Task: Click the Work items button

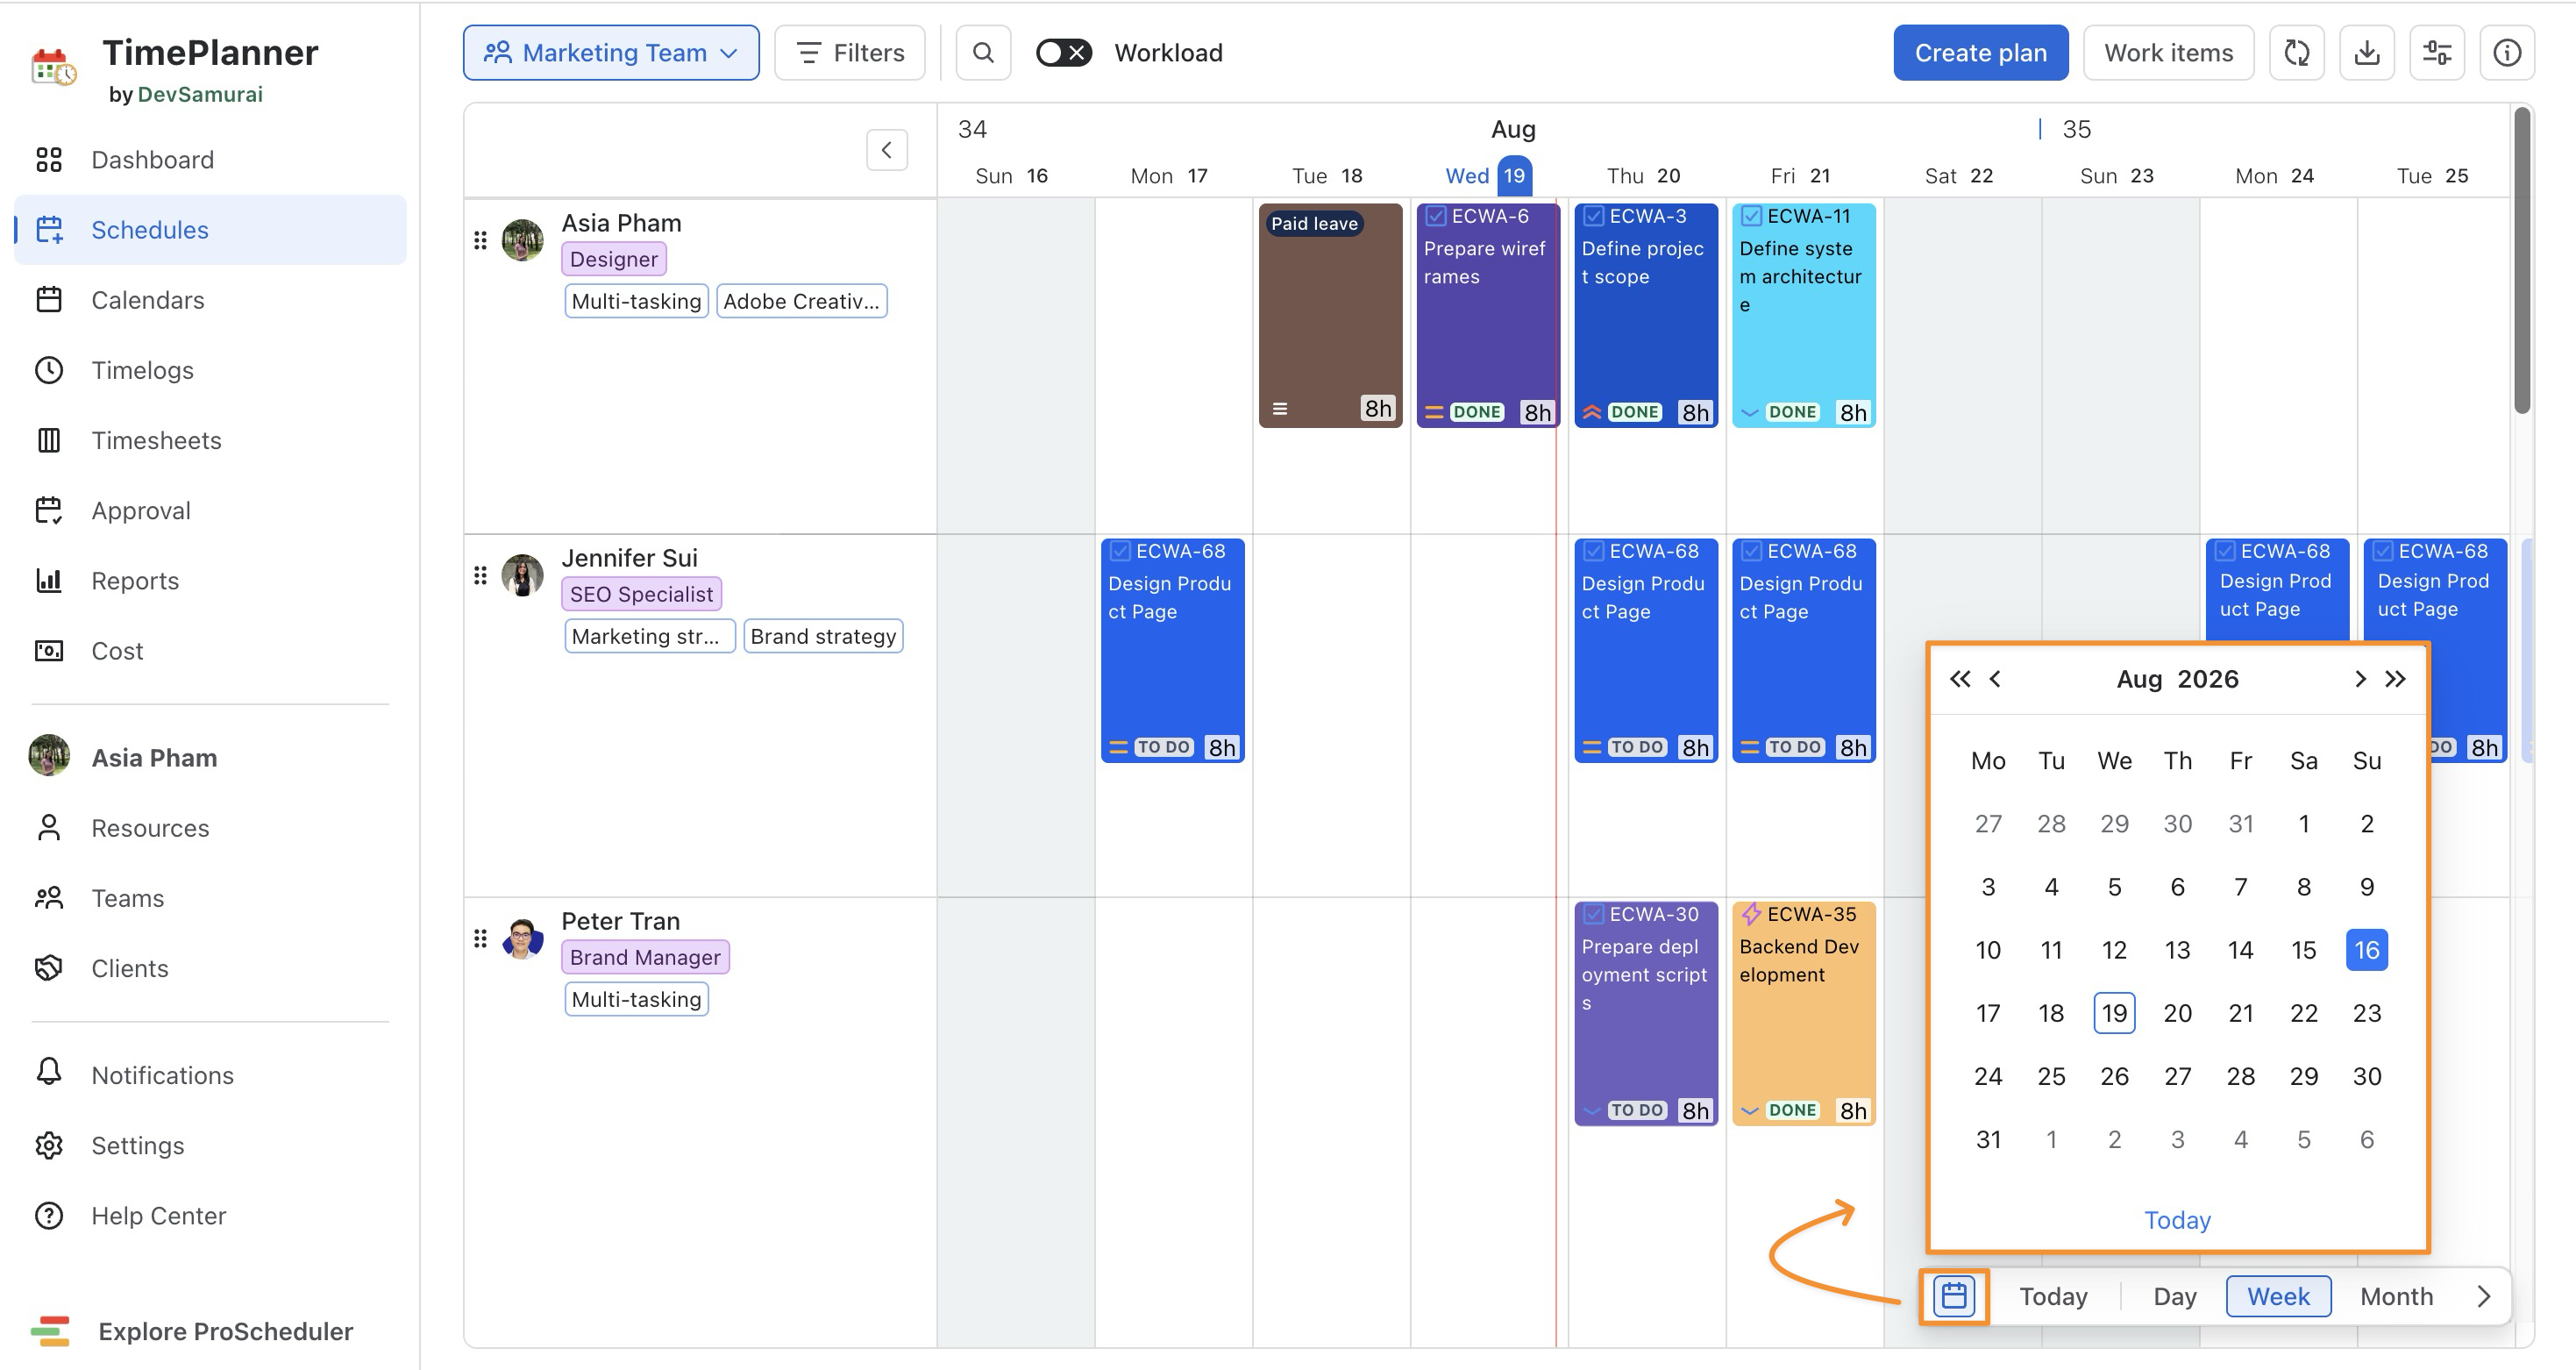Action: point(2169,52)
